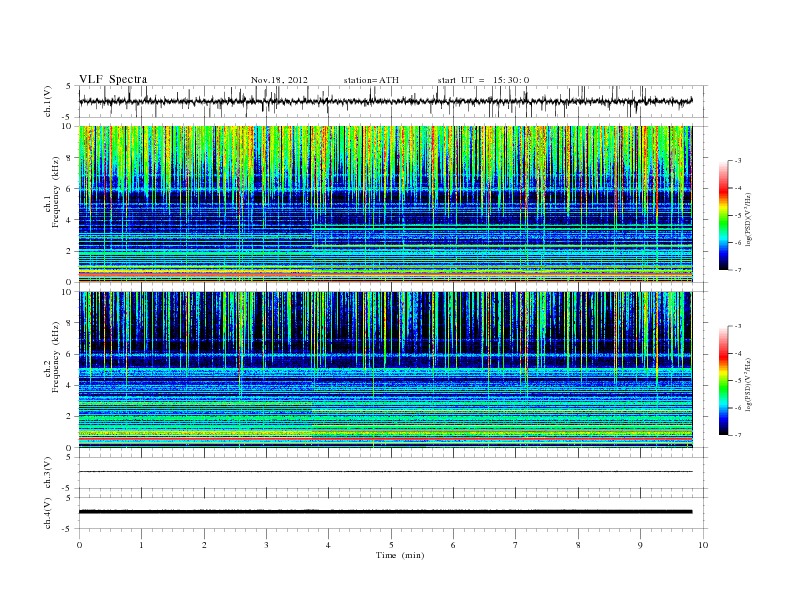This screenshot has height=612, width=792.
Task: Click the "VLF Spectra" plot title
Action: click(x=113, y=79)
